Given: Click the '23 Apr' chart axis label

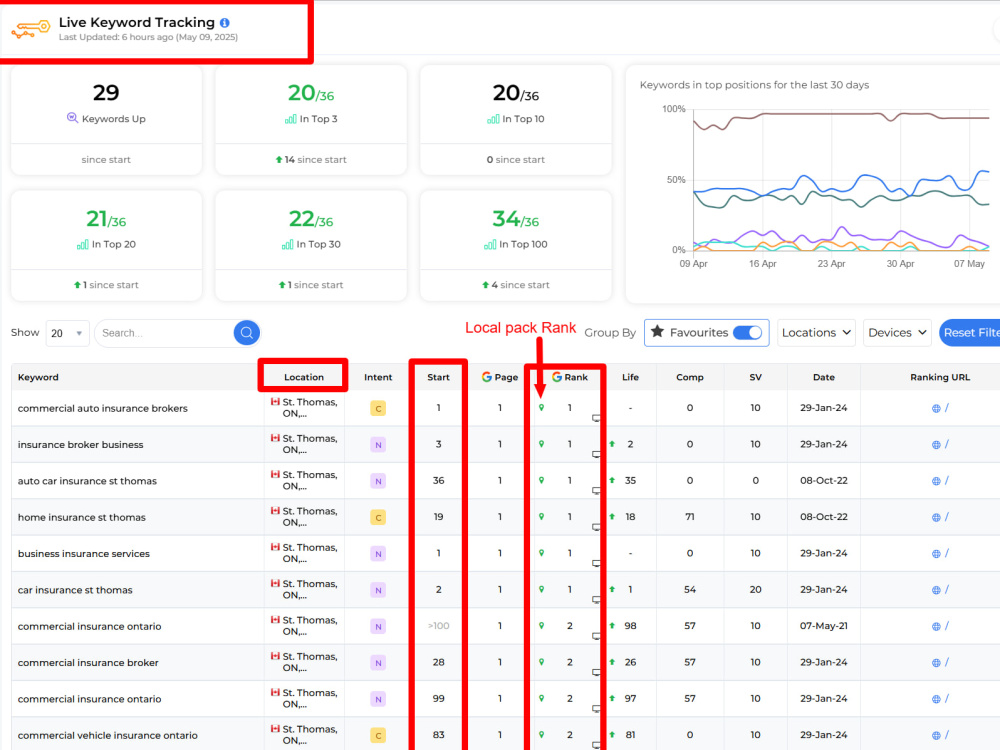Looking at the screenshot, I should (x=831, y=263).
